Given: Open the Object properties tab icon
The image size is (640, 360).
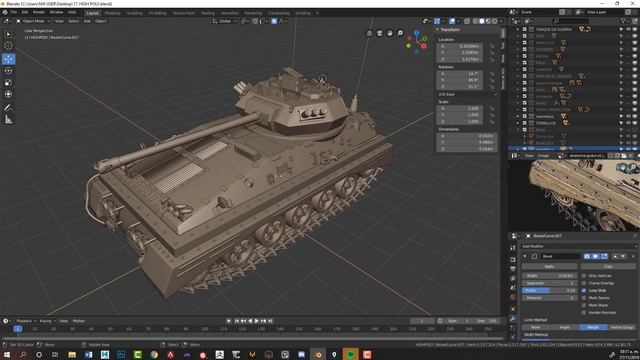Looking at the screenshot, I should 513,309.
